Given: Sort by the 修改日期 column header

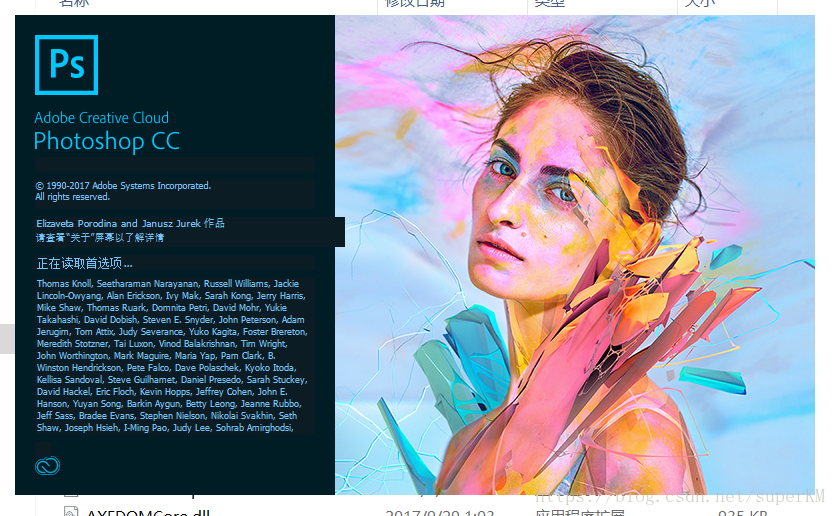Looking at the screenshot, I should (x=415, y=3).
